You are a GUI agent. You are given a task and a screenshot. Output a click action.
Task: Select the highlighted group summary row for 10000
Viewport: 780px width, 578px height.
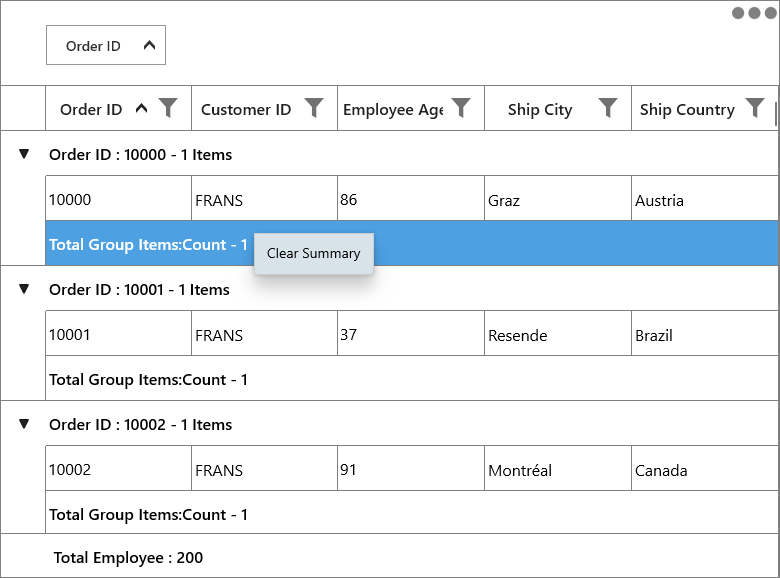coord(412,243)
